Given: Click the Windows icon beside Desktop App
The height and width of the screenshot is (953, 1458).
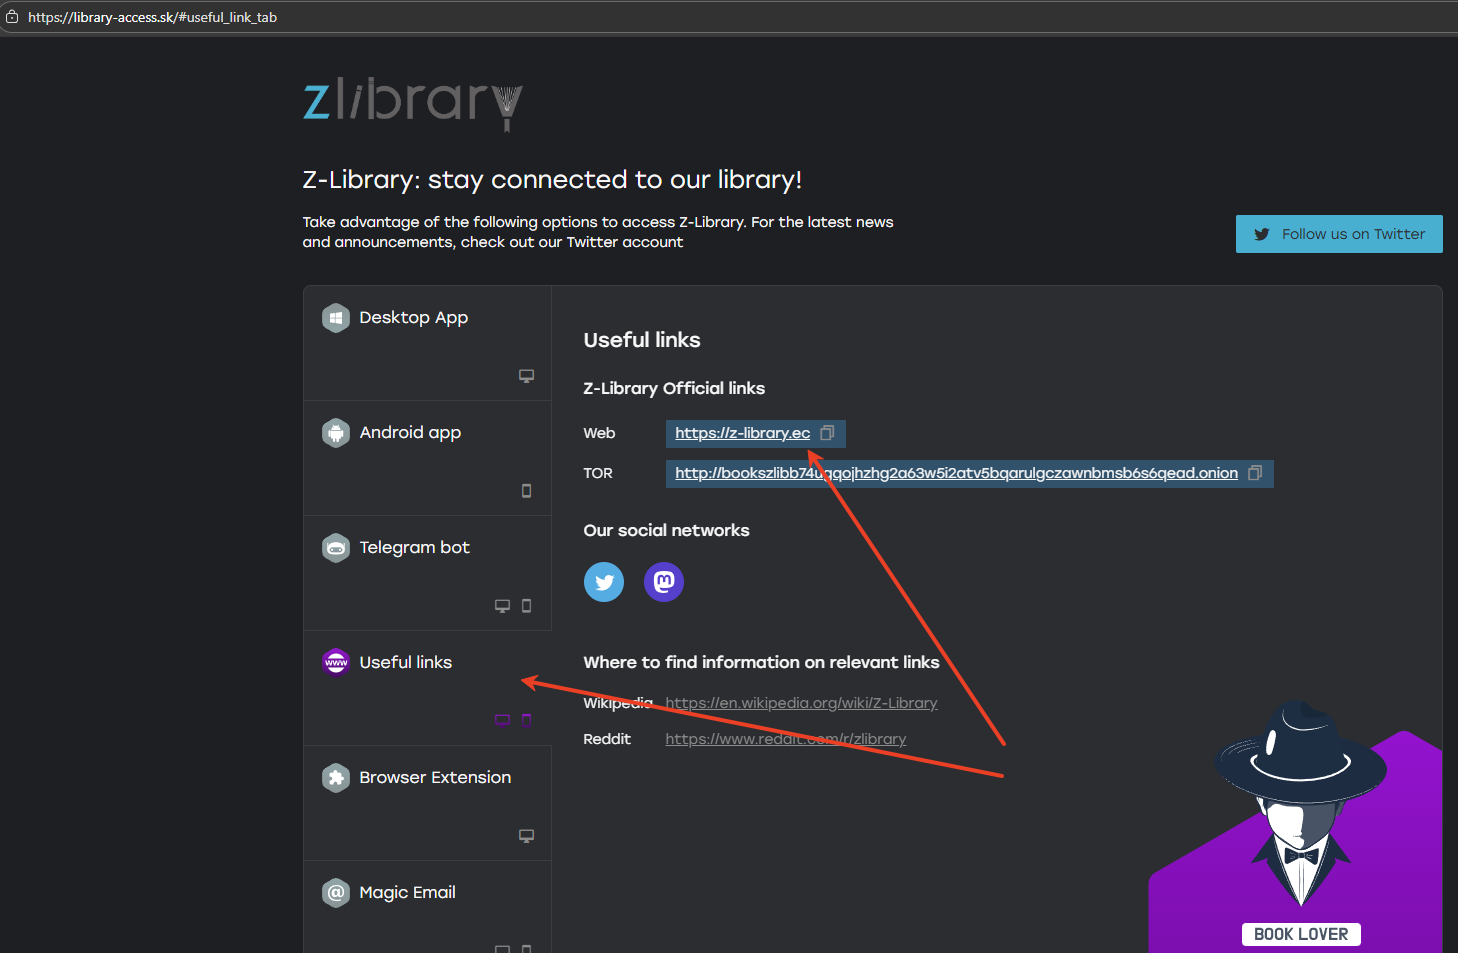Looking at the screenshot, I should point(336,317).
